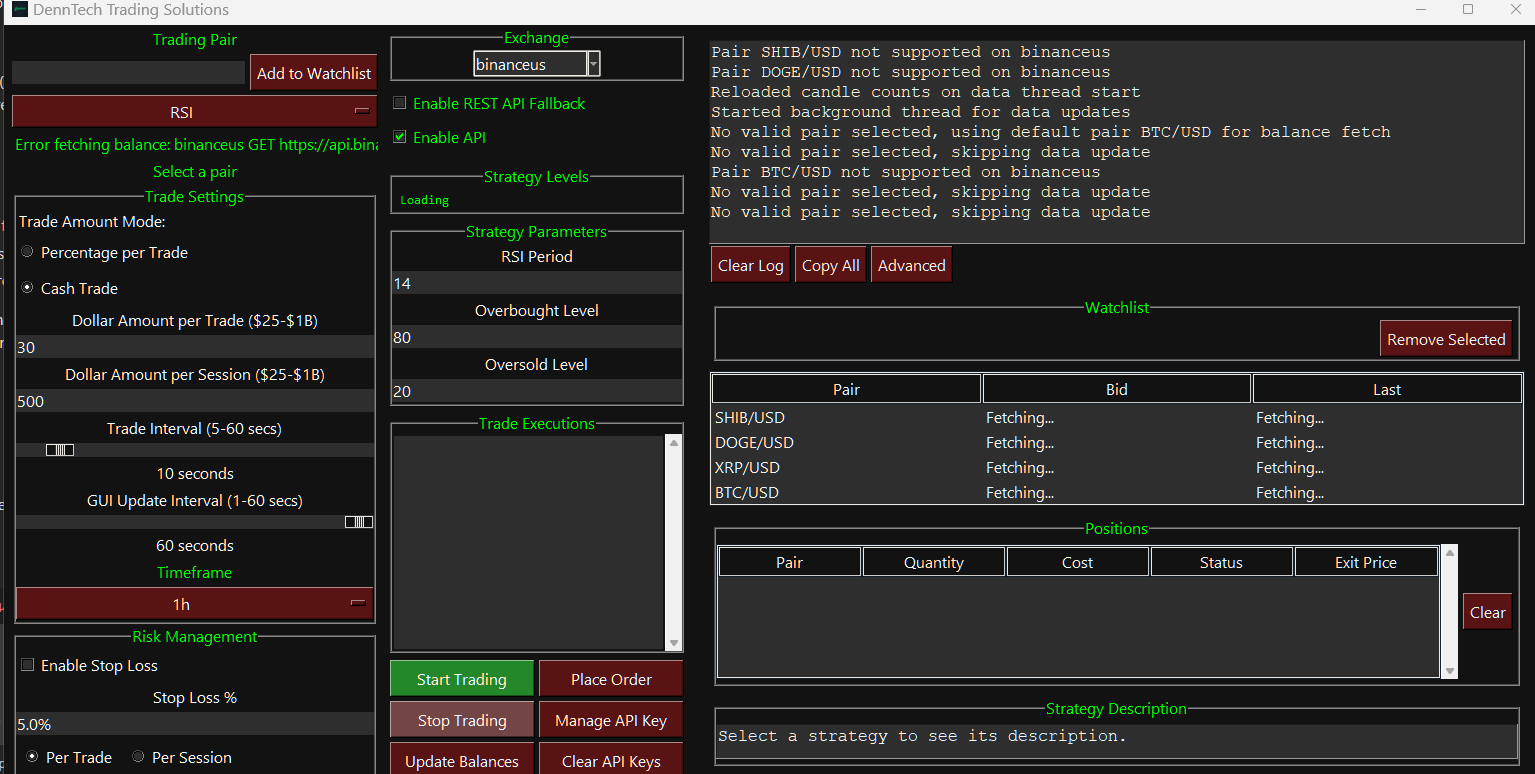The image size is (1535, 774).
Task: Open the Advanced log options
Action: click(911, 264)
